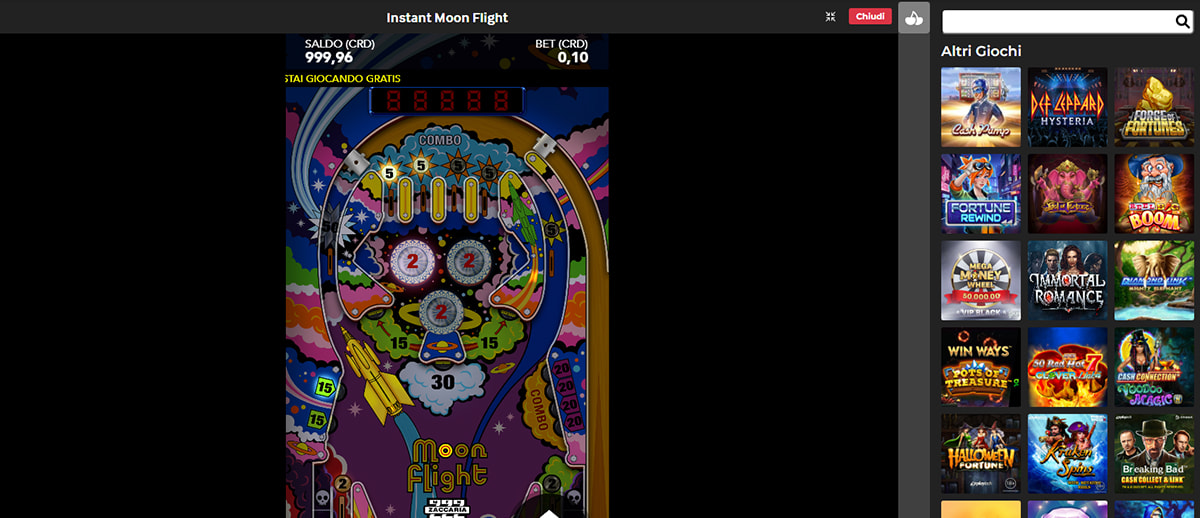This screenshot has height=518, width=1200.
Task: Open the 50 Red Hot 7 Clover game
Action: click(x=1068, y=367)
